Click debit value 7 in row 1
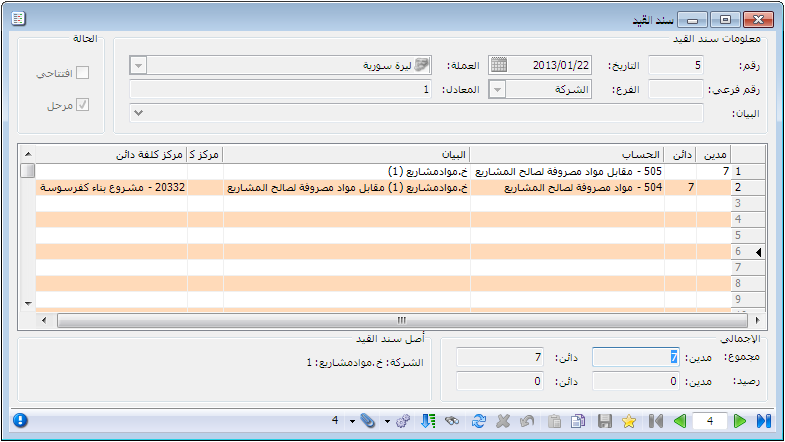 coord(714,172)
